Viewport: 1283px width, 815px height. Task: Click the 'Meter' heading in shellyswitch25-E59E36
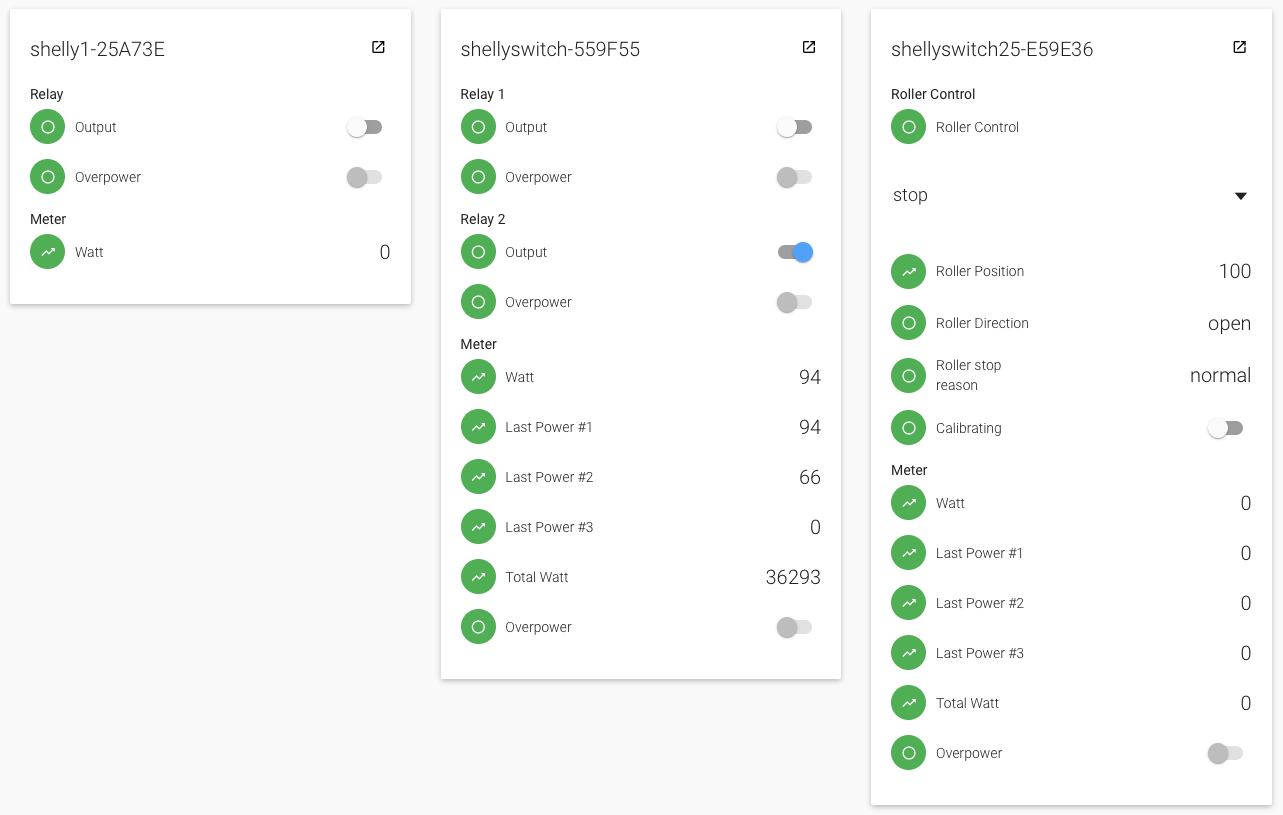[909, 470]
